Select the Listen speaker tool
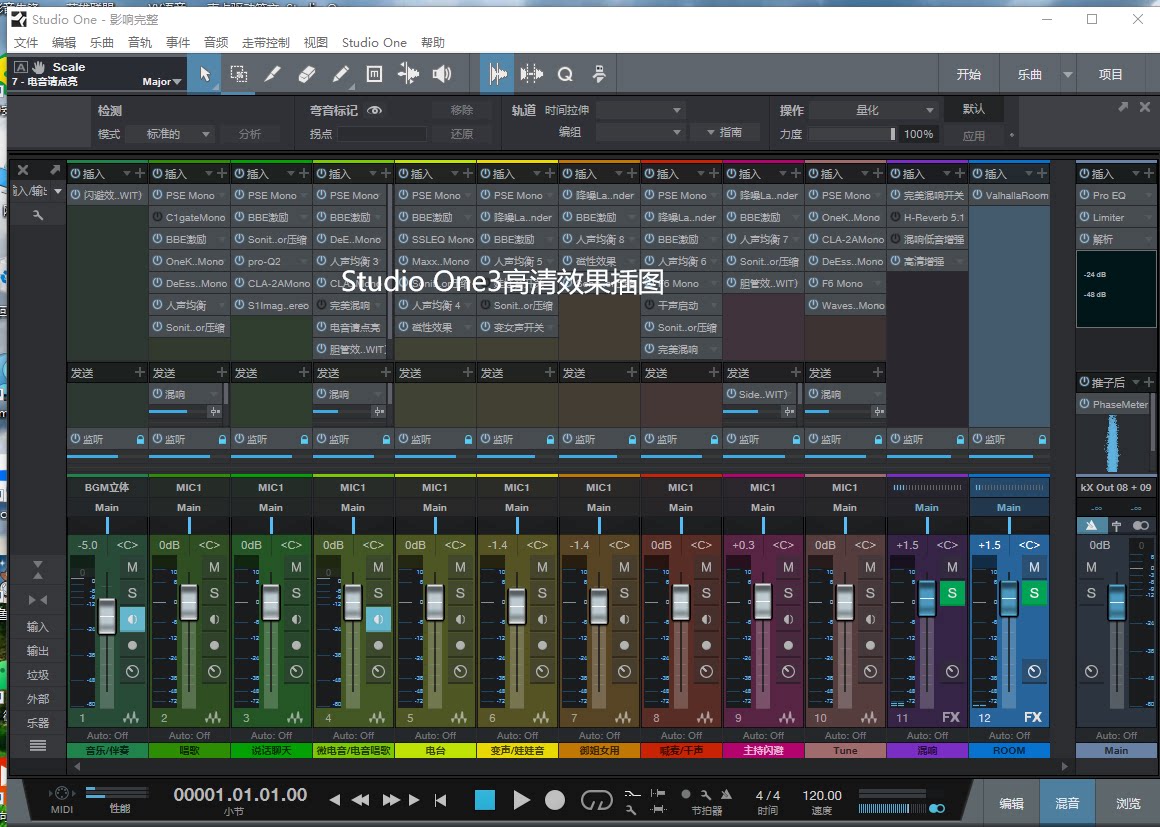1160x827 pixels. [442, 74]
